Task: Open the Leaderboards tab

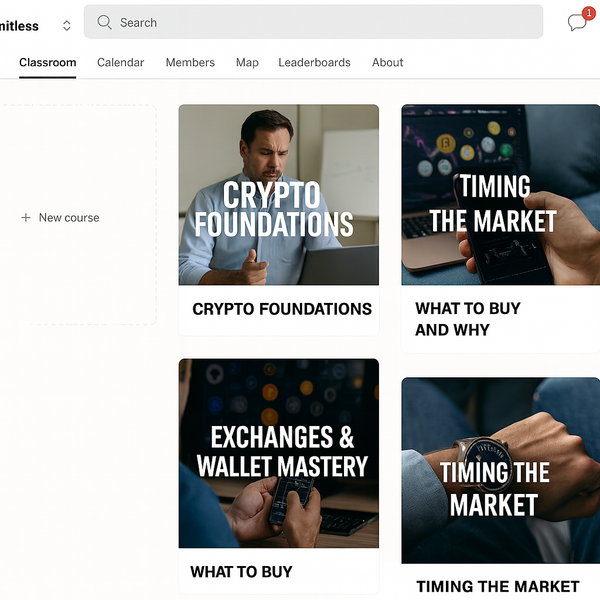Action: pyautogui.click(x=314, y=62)
